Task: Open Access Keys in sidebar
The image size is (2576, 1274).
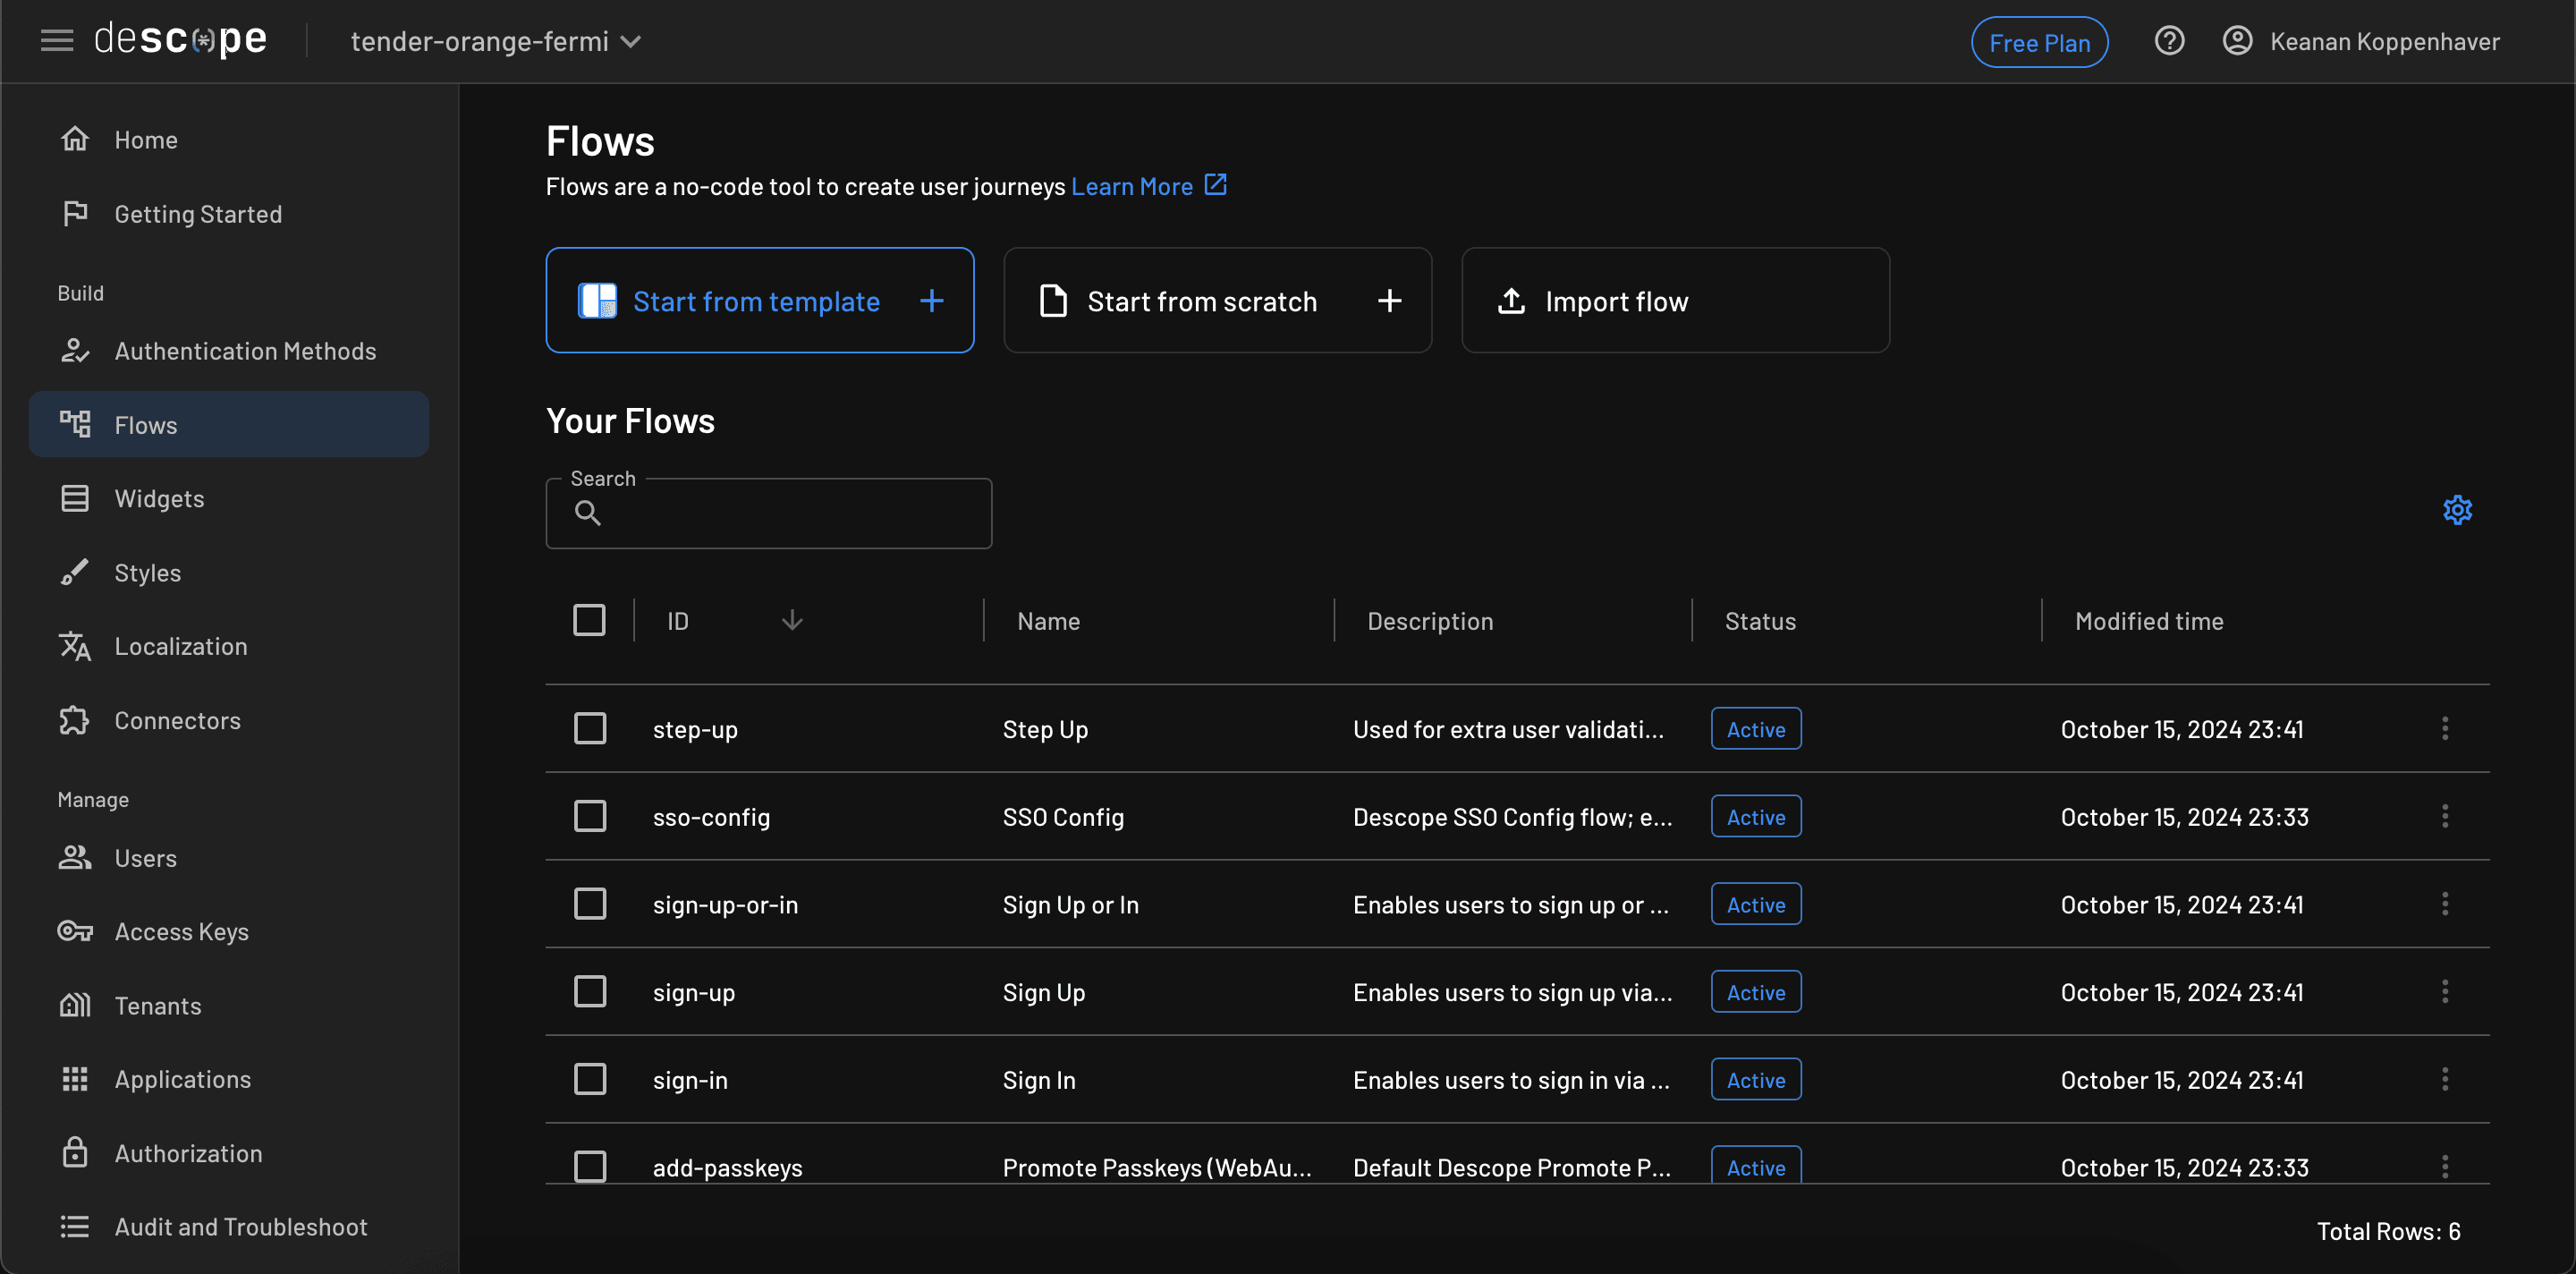Action: click(181, 931)
